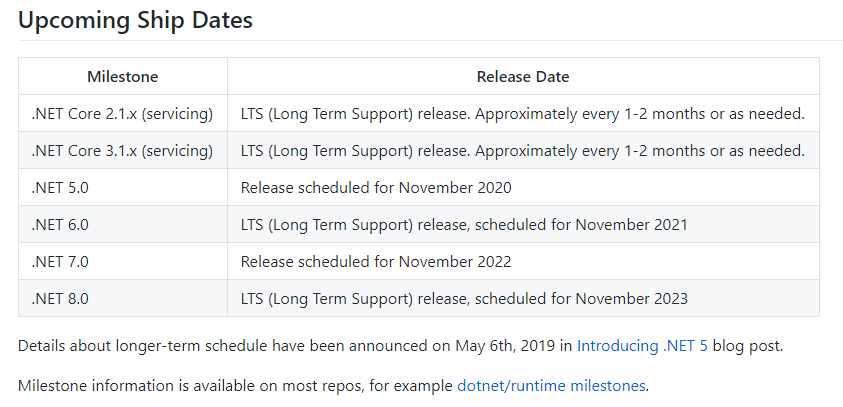Click the November 2023 LTS release text
The width and height of the screenshot is (843, 407).
pos(465,298)
